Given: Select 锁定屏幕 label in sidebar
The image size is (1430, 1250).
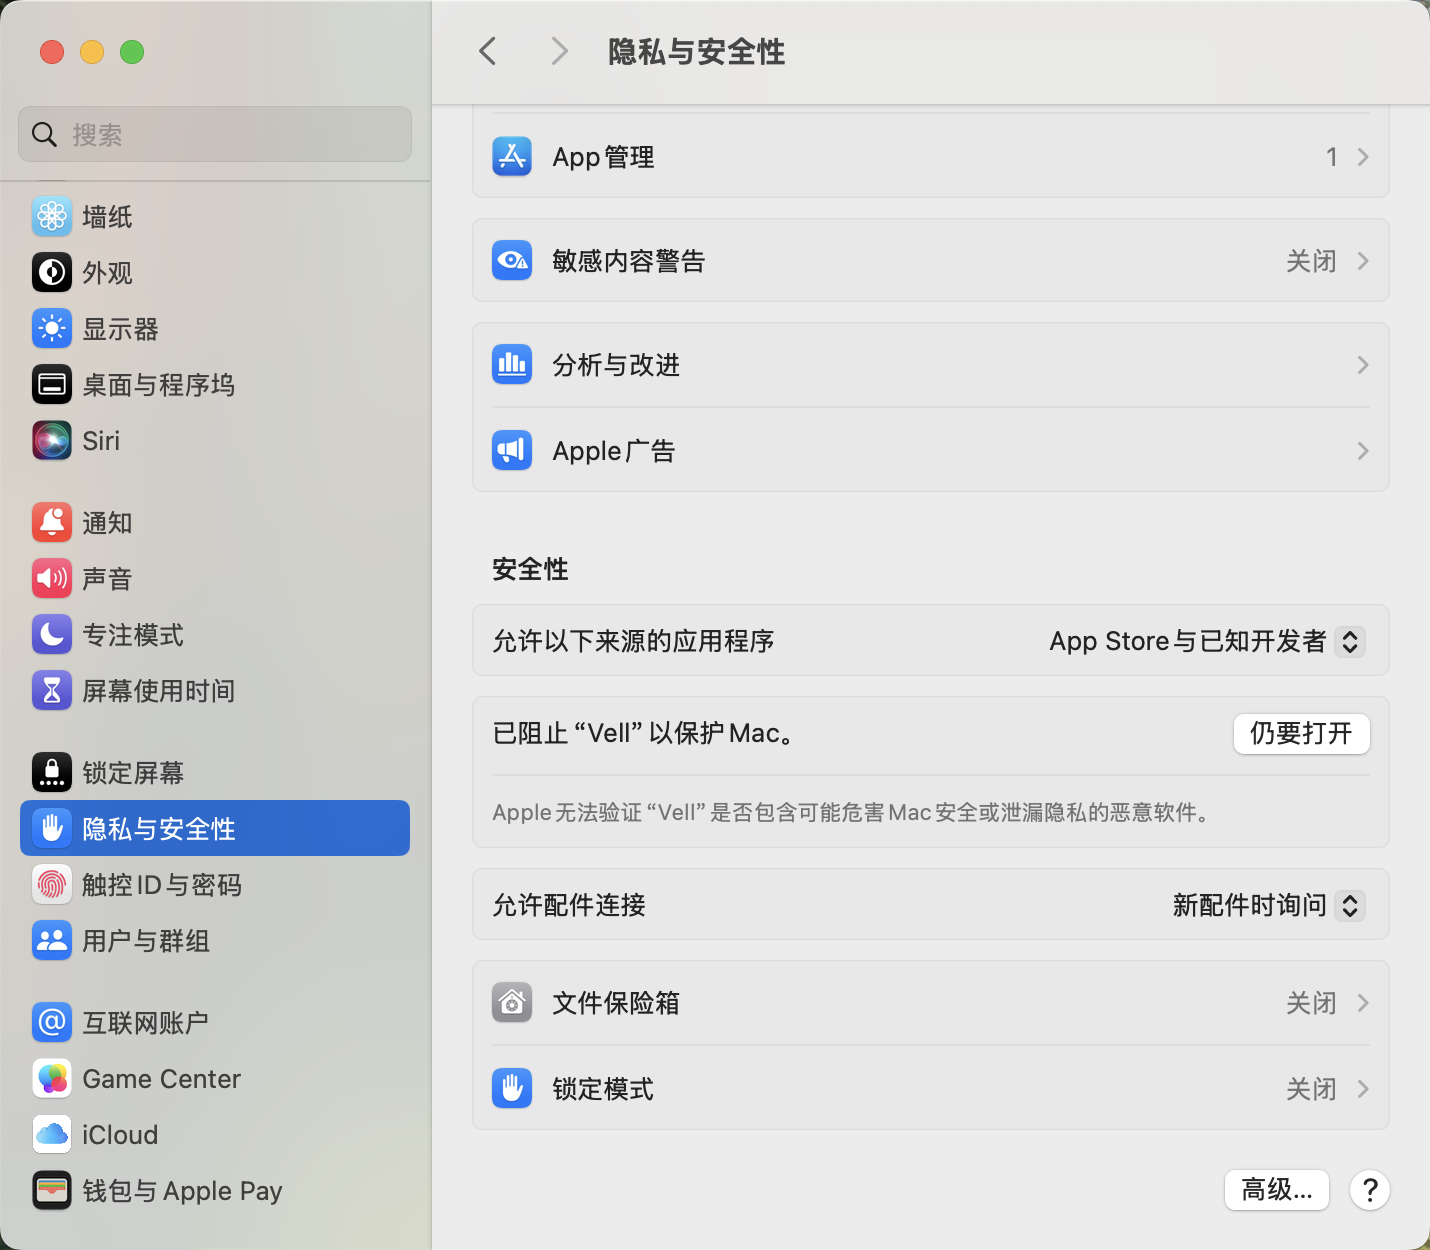Looking at the screenshot, I should [x=133, y=773].
